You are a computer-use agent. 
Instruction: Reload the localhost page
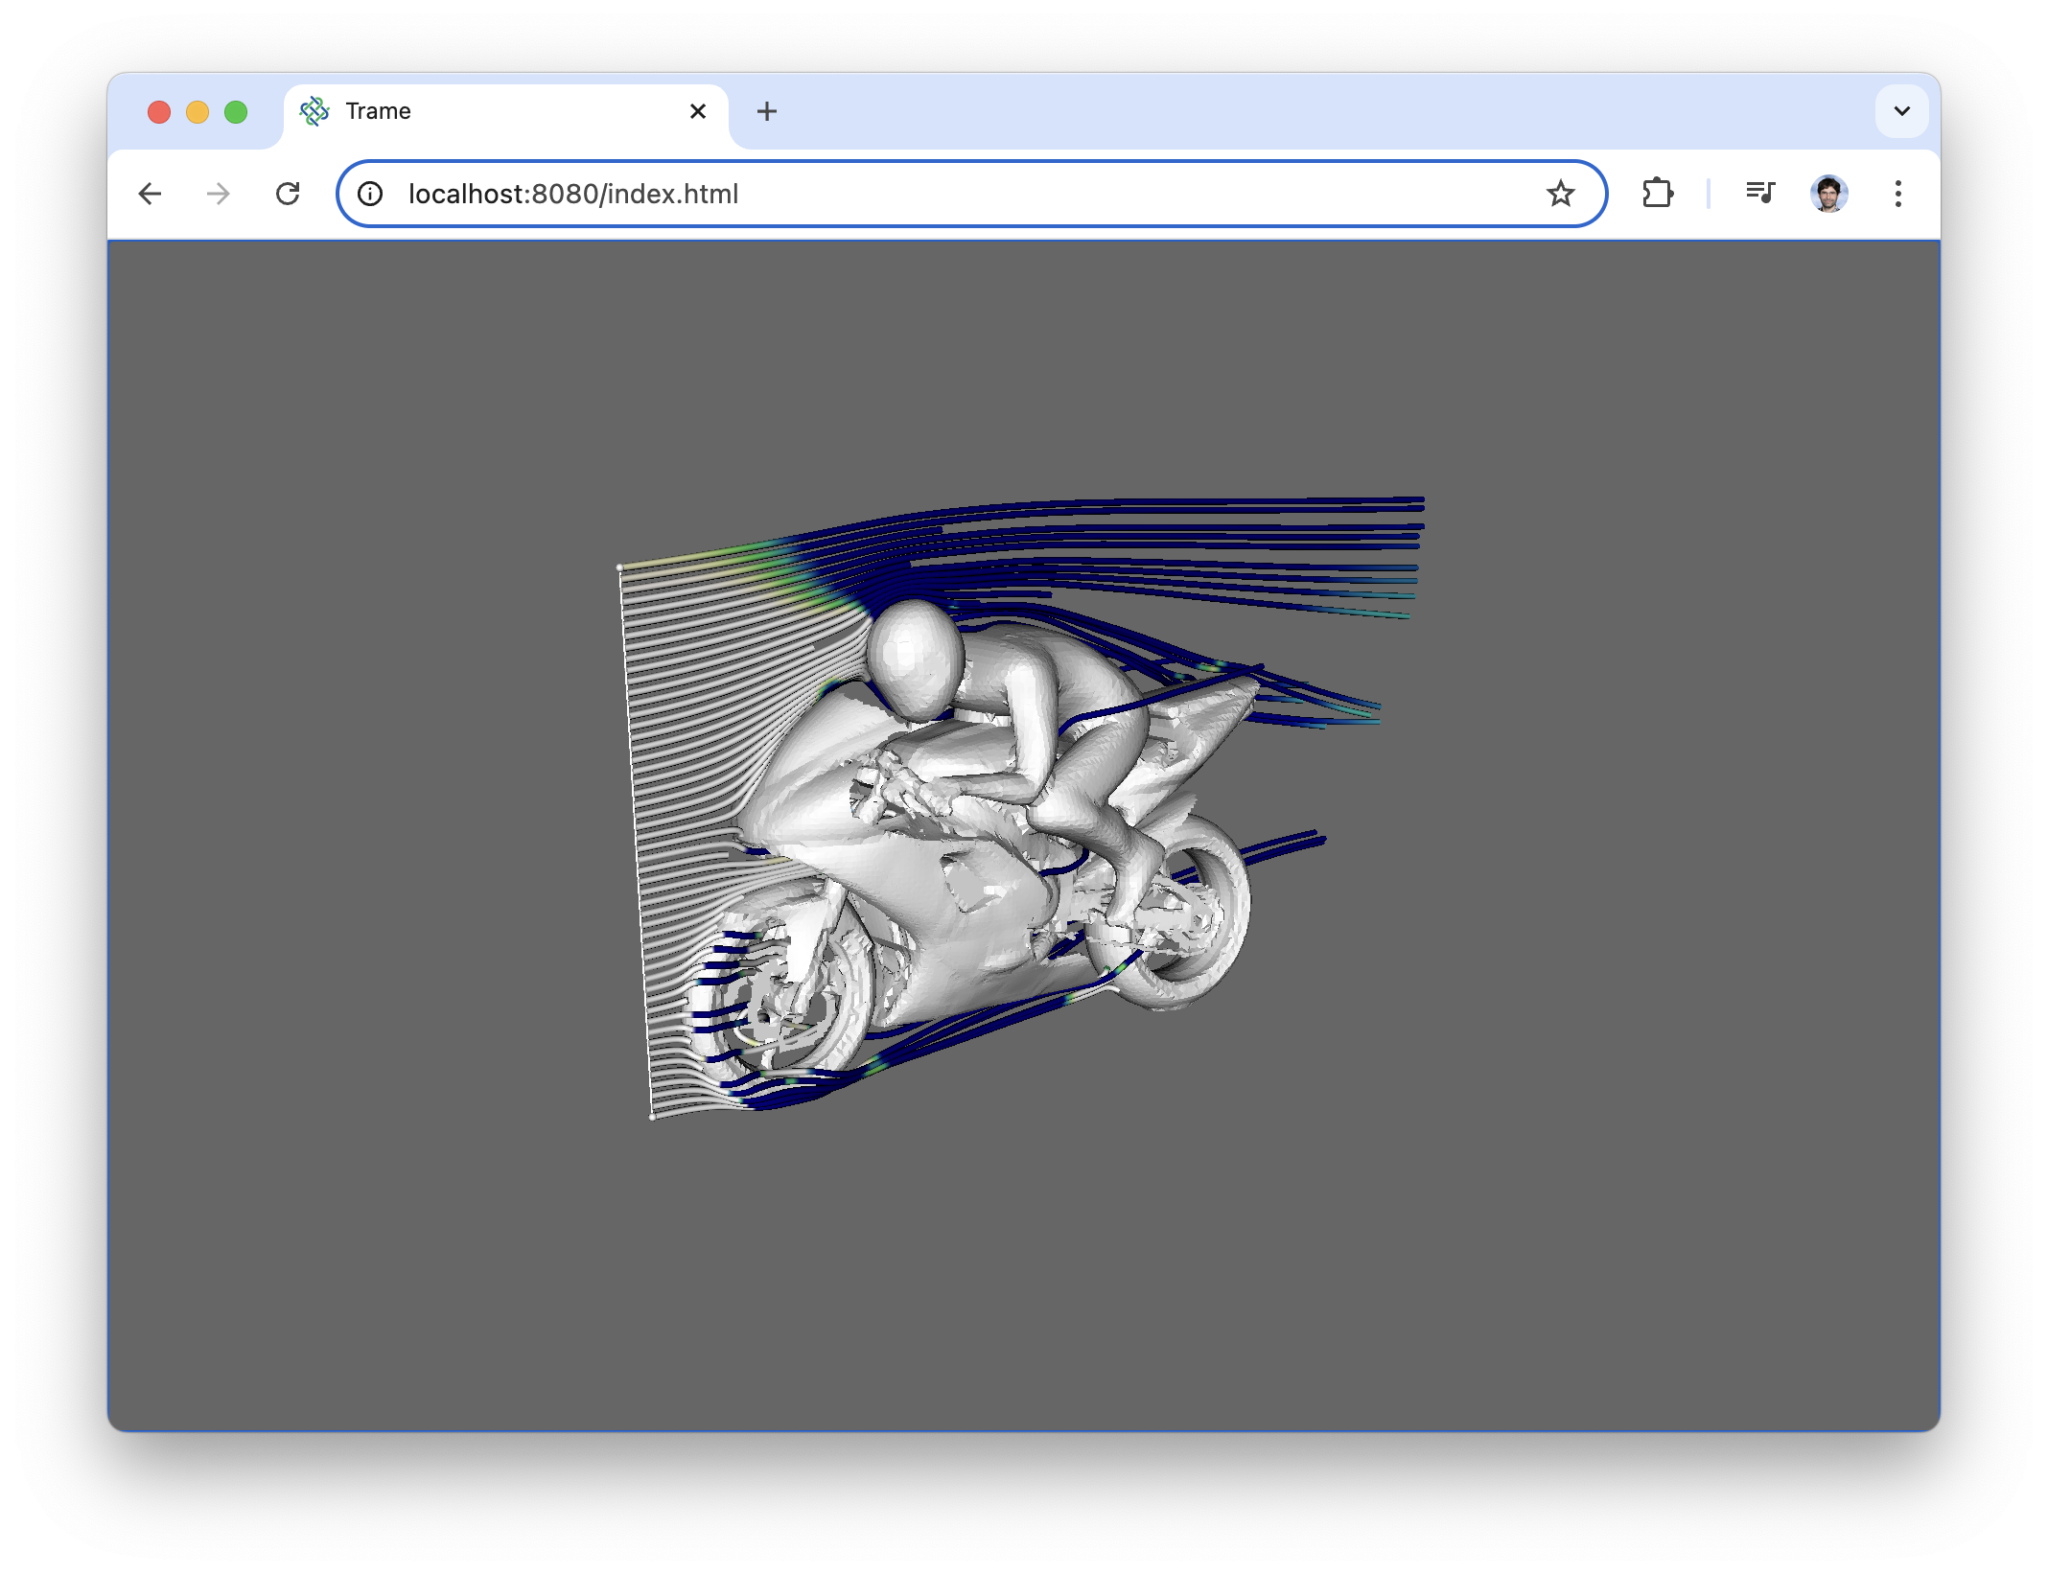tap(288, 194)
